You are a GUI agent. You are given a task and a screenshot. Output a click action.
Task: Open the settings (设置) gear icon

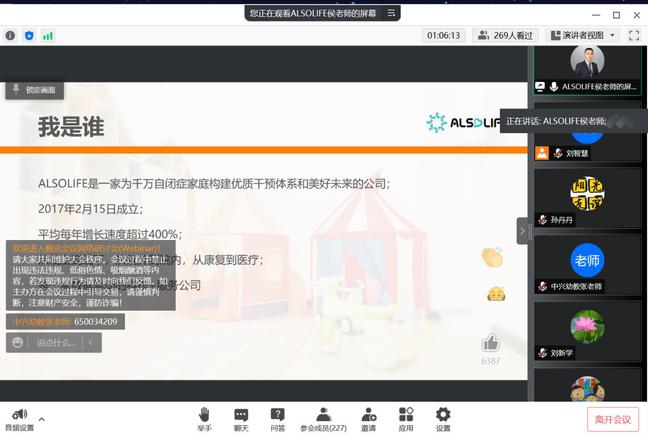click(443, 418)
